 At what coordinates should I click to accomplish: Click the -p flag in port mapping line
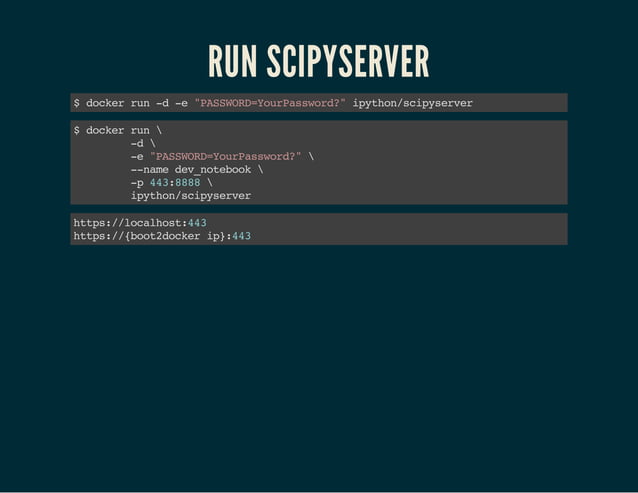coord(137,183)
